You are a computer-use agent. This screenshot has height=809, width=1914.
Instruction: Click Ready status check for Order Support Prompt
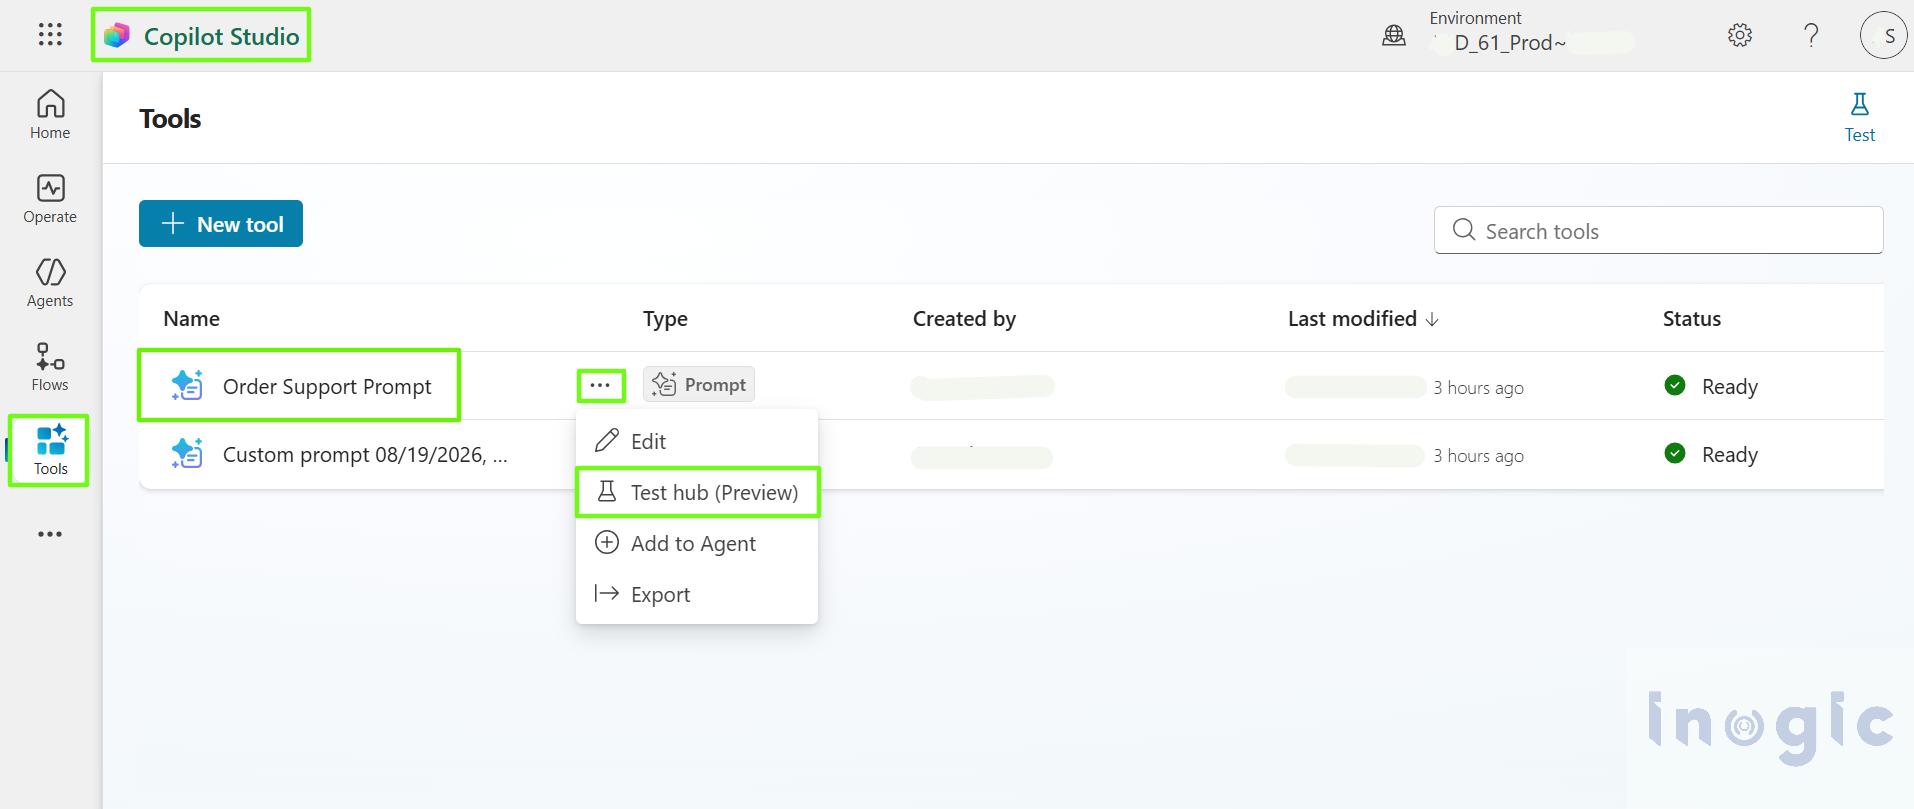click(1675, 385)
